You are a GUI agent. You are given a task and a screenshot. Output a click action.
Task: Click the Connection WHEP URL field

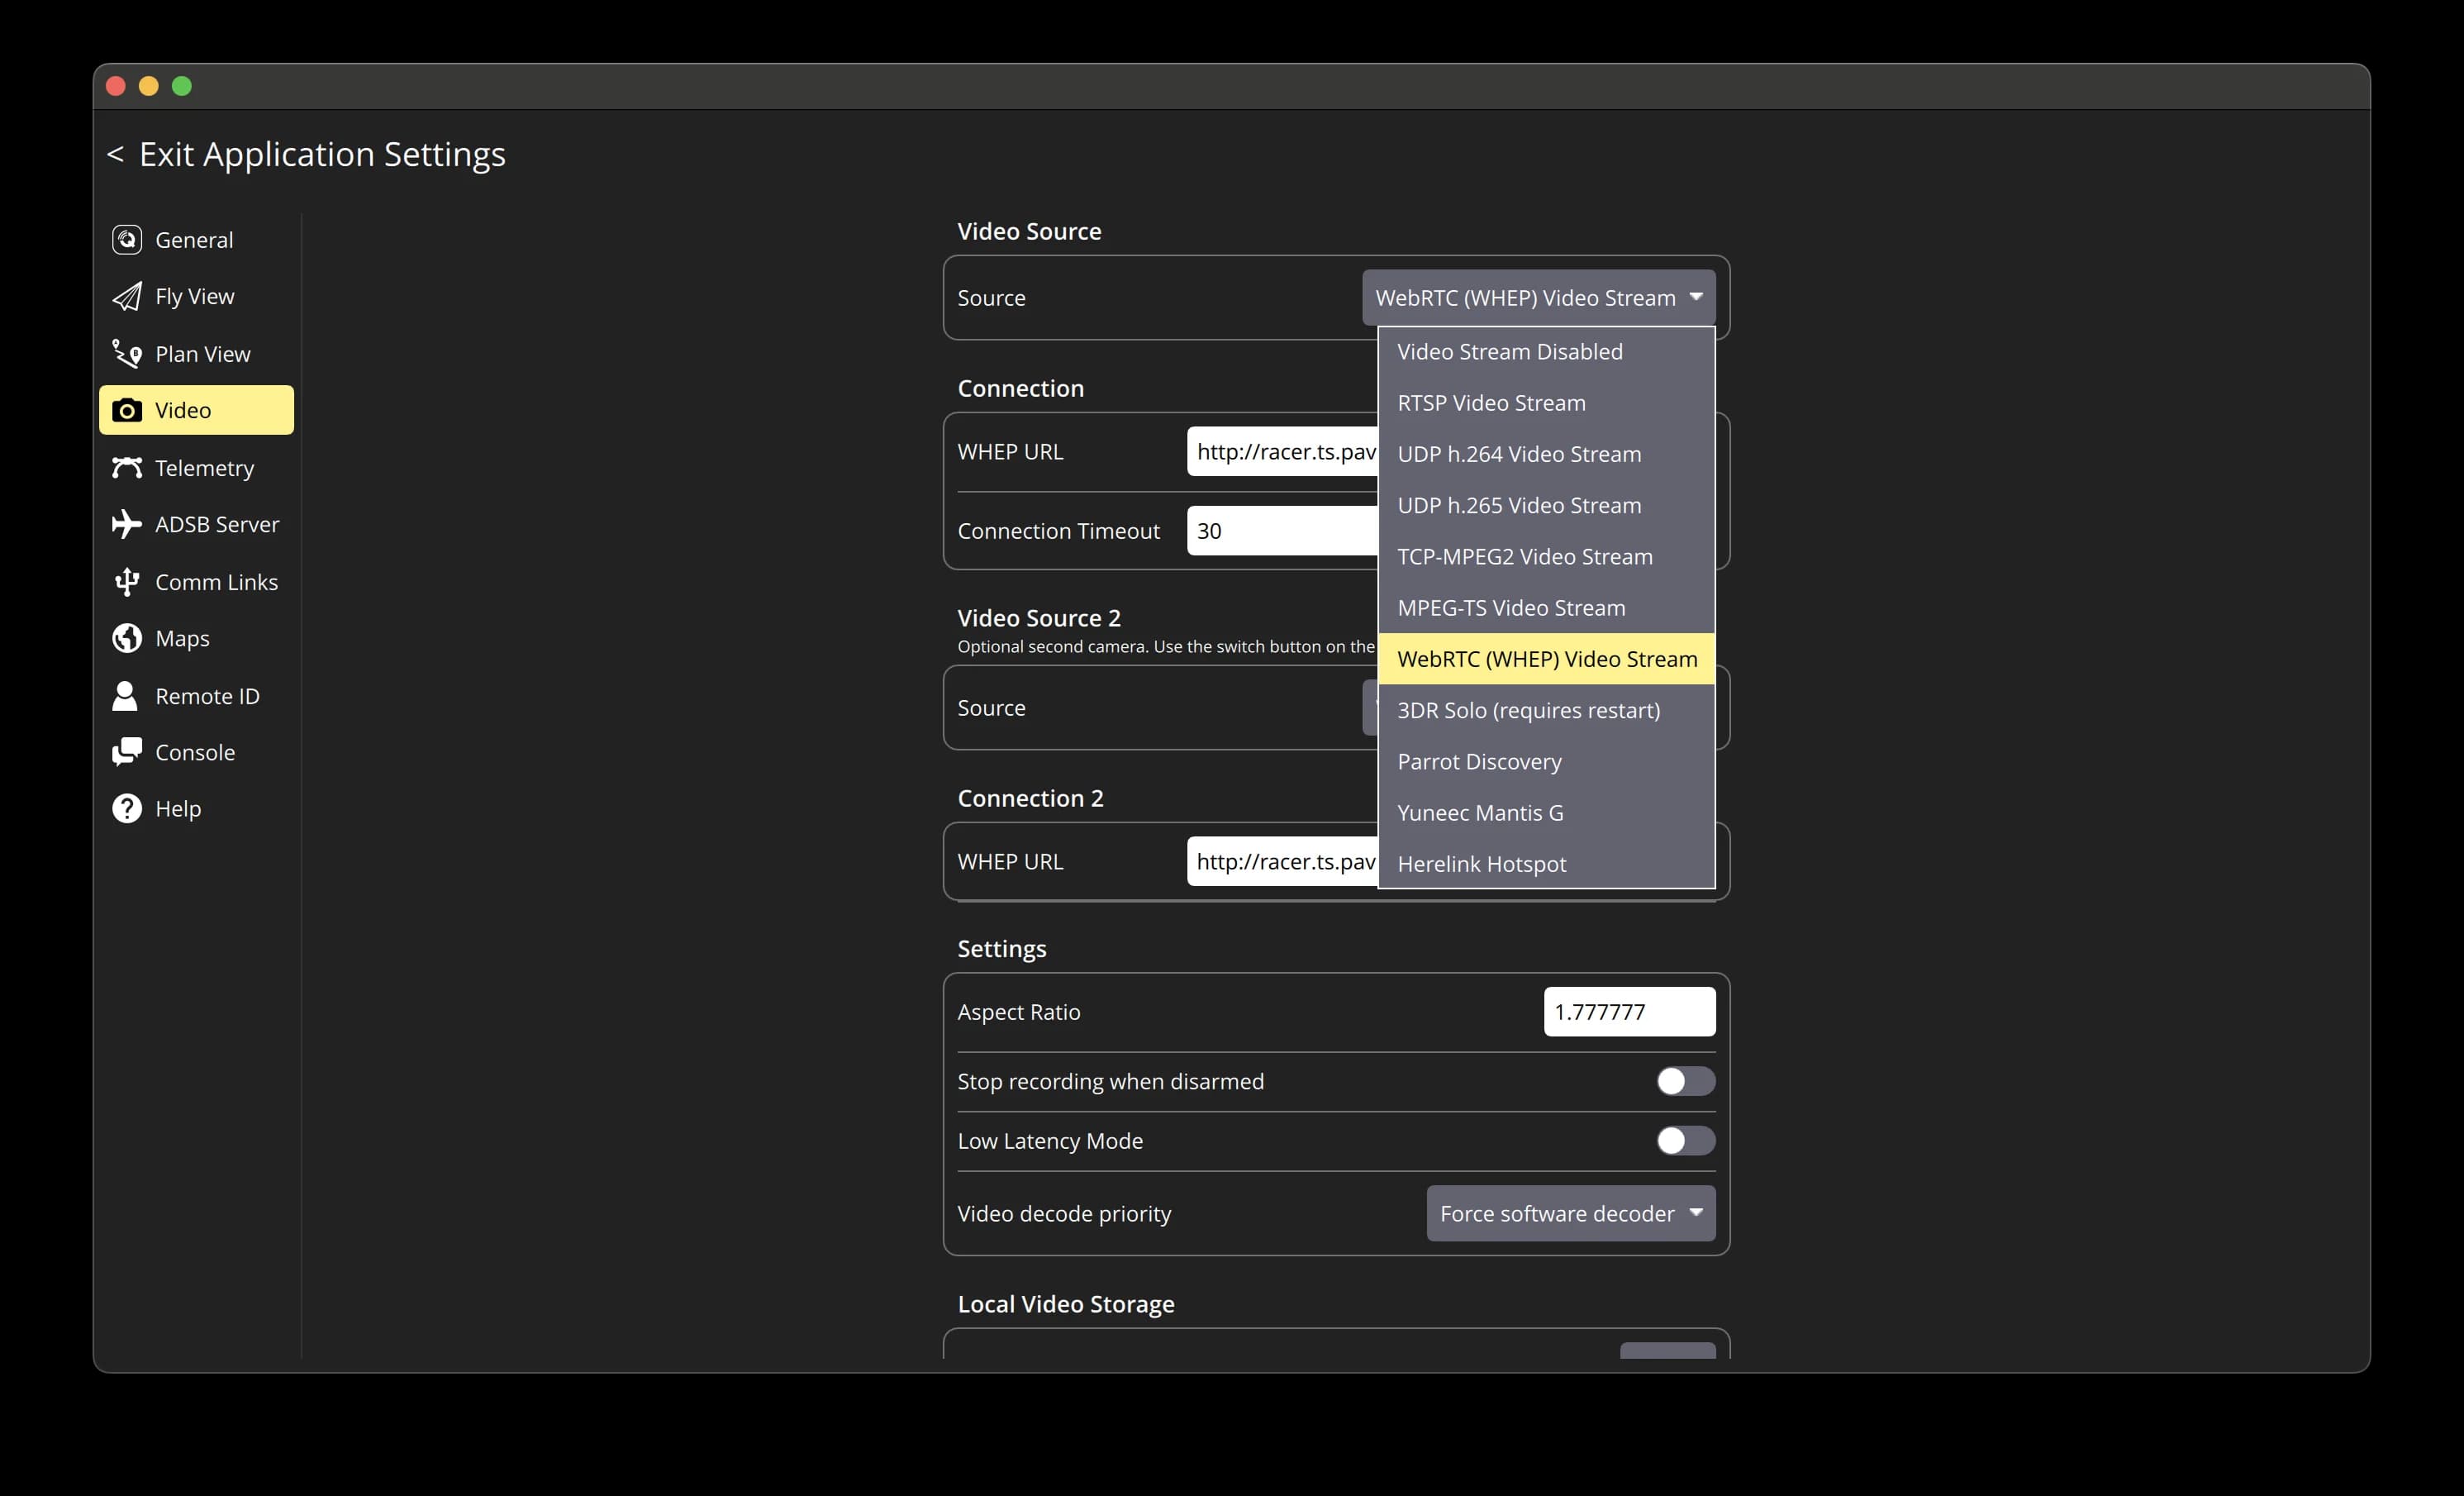click(x=1282, y=452)
